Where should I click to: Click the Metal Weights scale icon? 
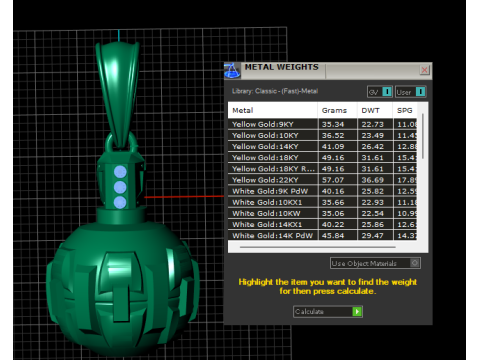point(232,71)
